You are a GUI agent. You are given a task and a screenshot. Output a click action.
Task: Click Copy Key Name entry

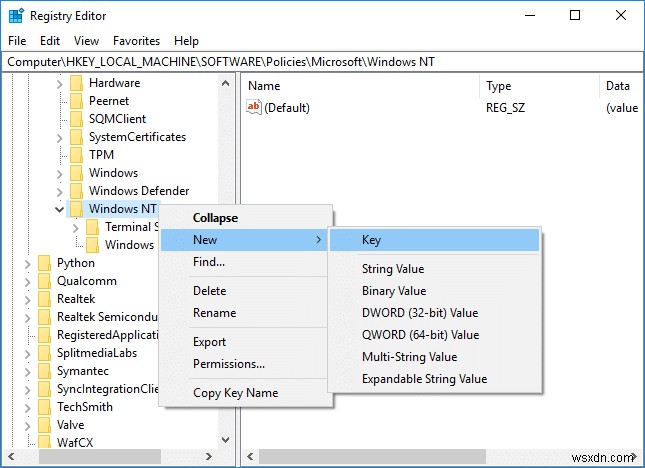tap(235, 393)
